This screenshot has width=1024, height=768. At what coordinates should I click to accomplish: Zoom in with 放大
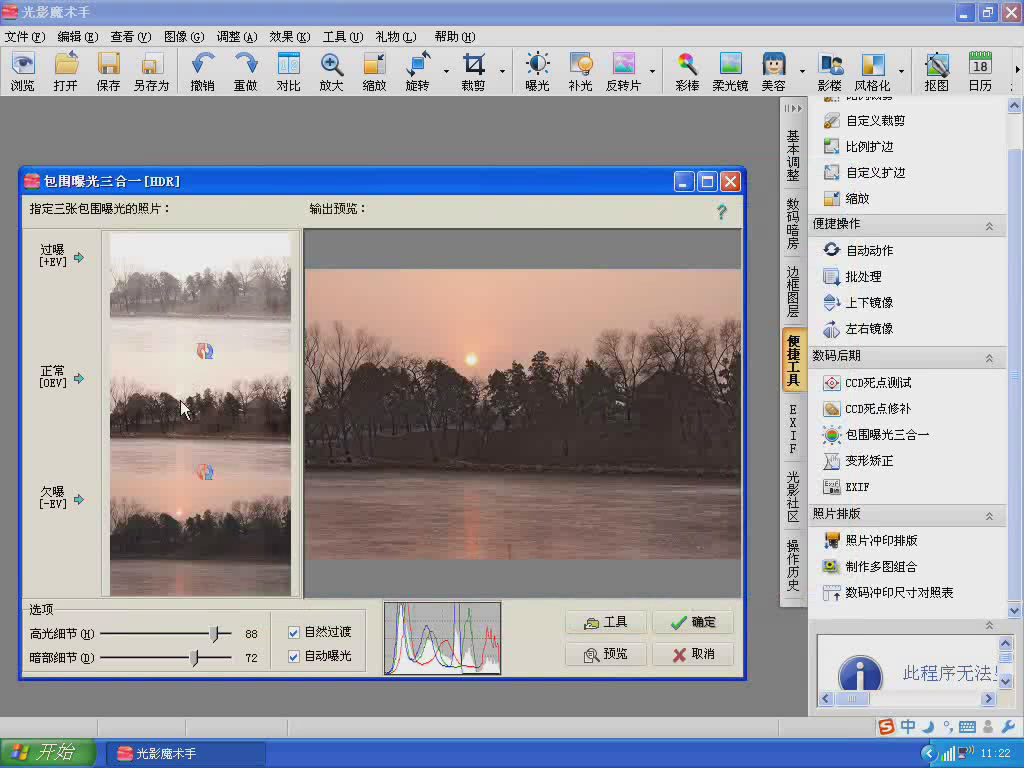click(x=332, y=71)
